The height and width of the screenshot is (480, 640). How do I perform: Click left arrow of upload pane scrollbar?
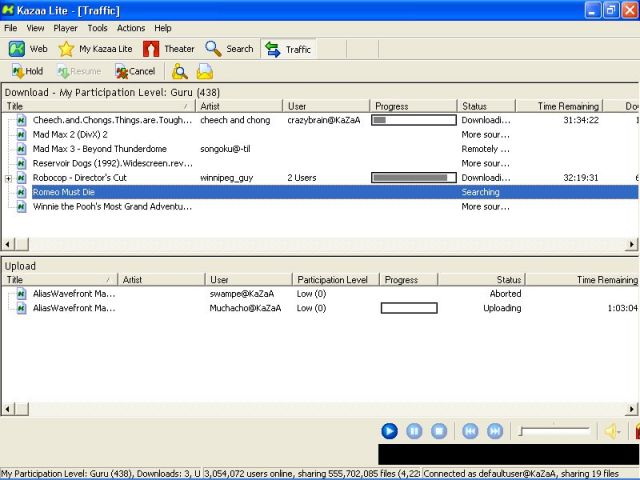click(x=8, y=409)
